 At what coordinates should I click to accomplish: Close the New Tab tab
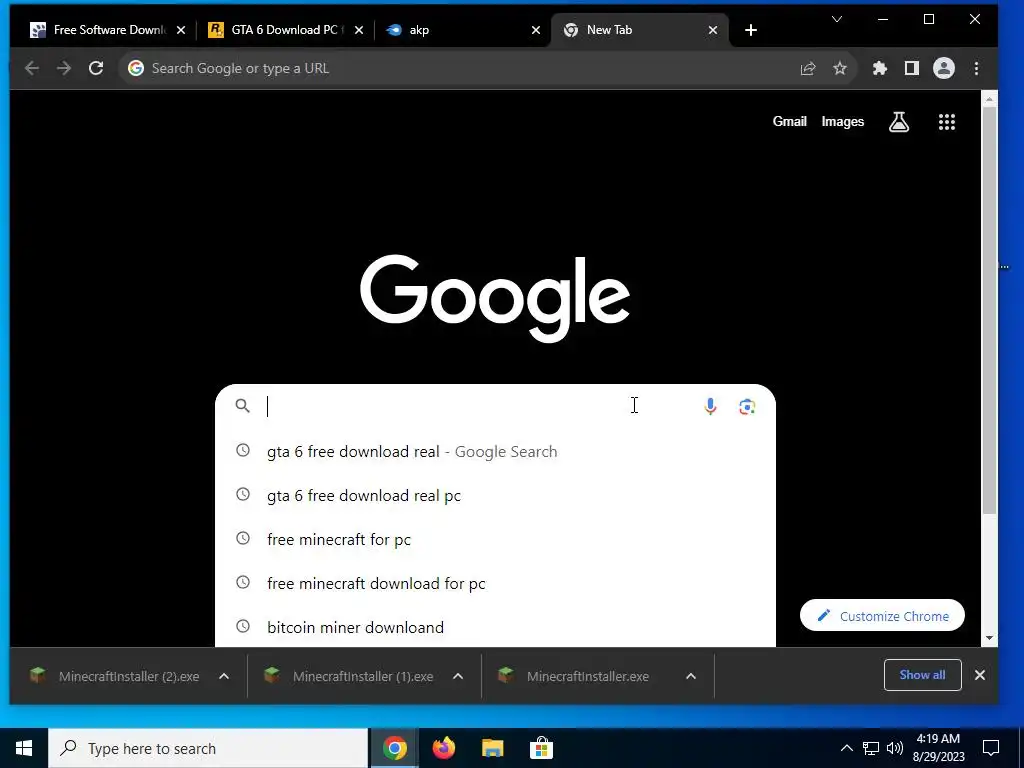pos(713,30)
